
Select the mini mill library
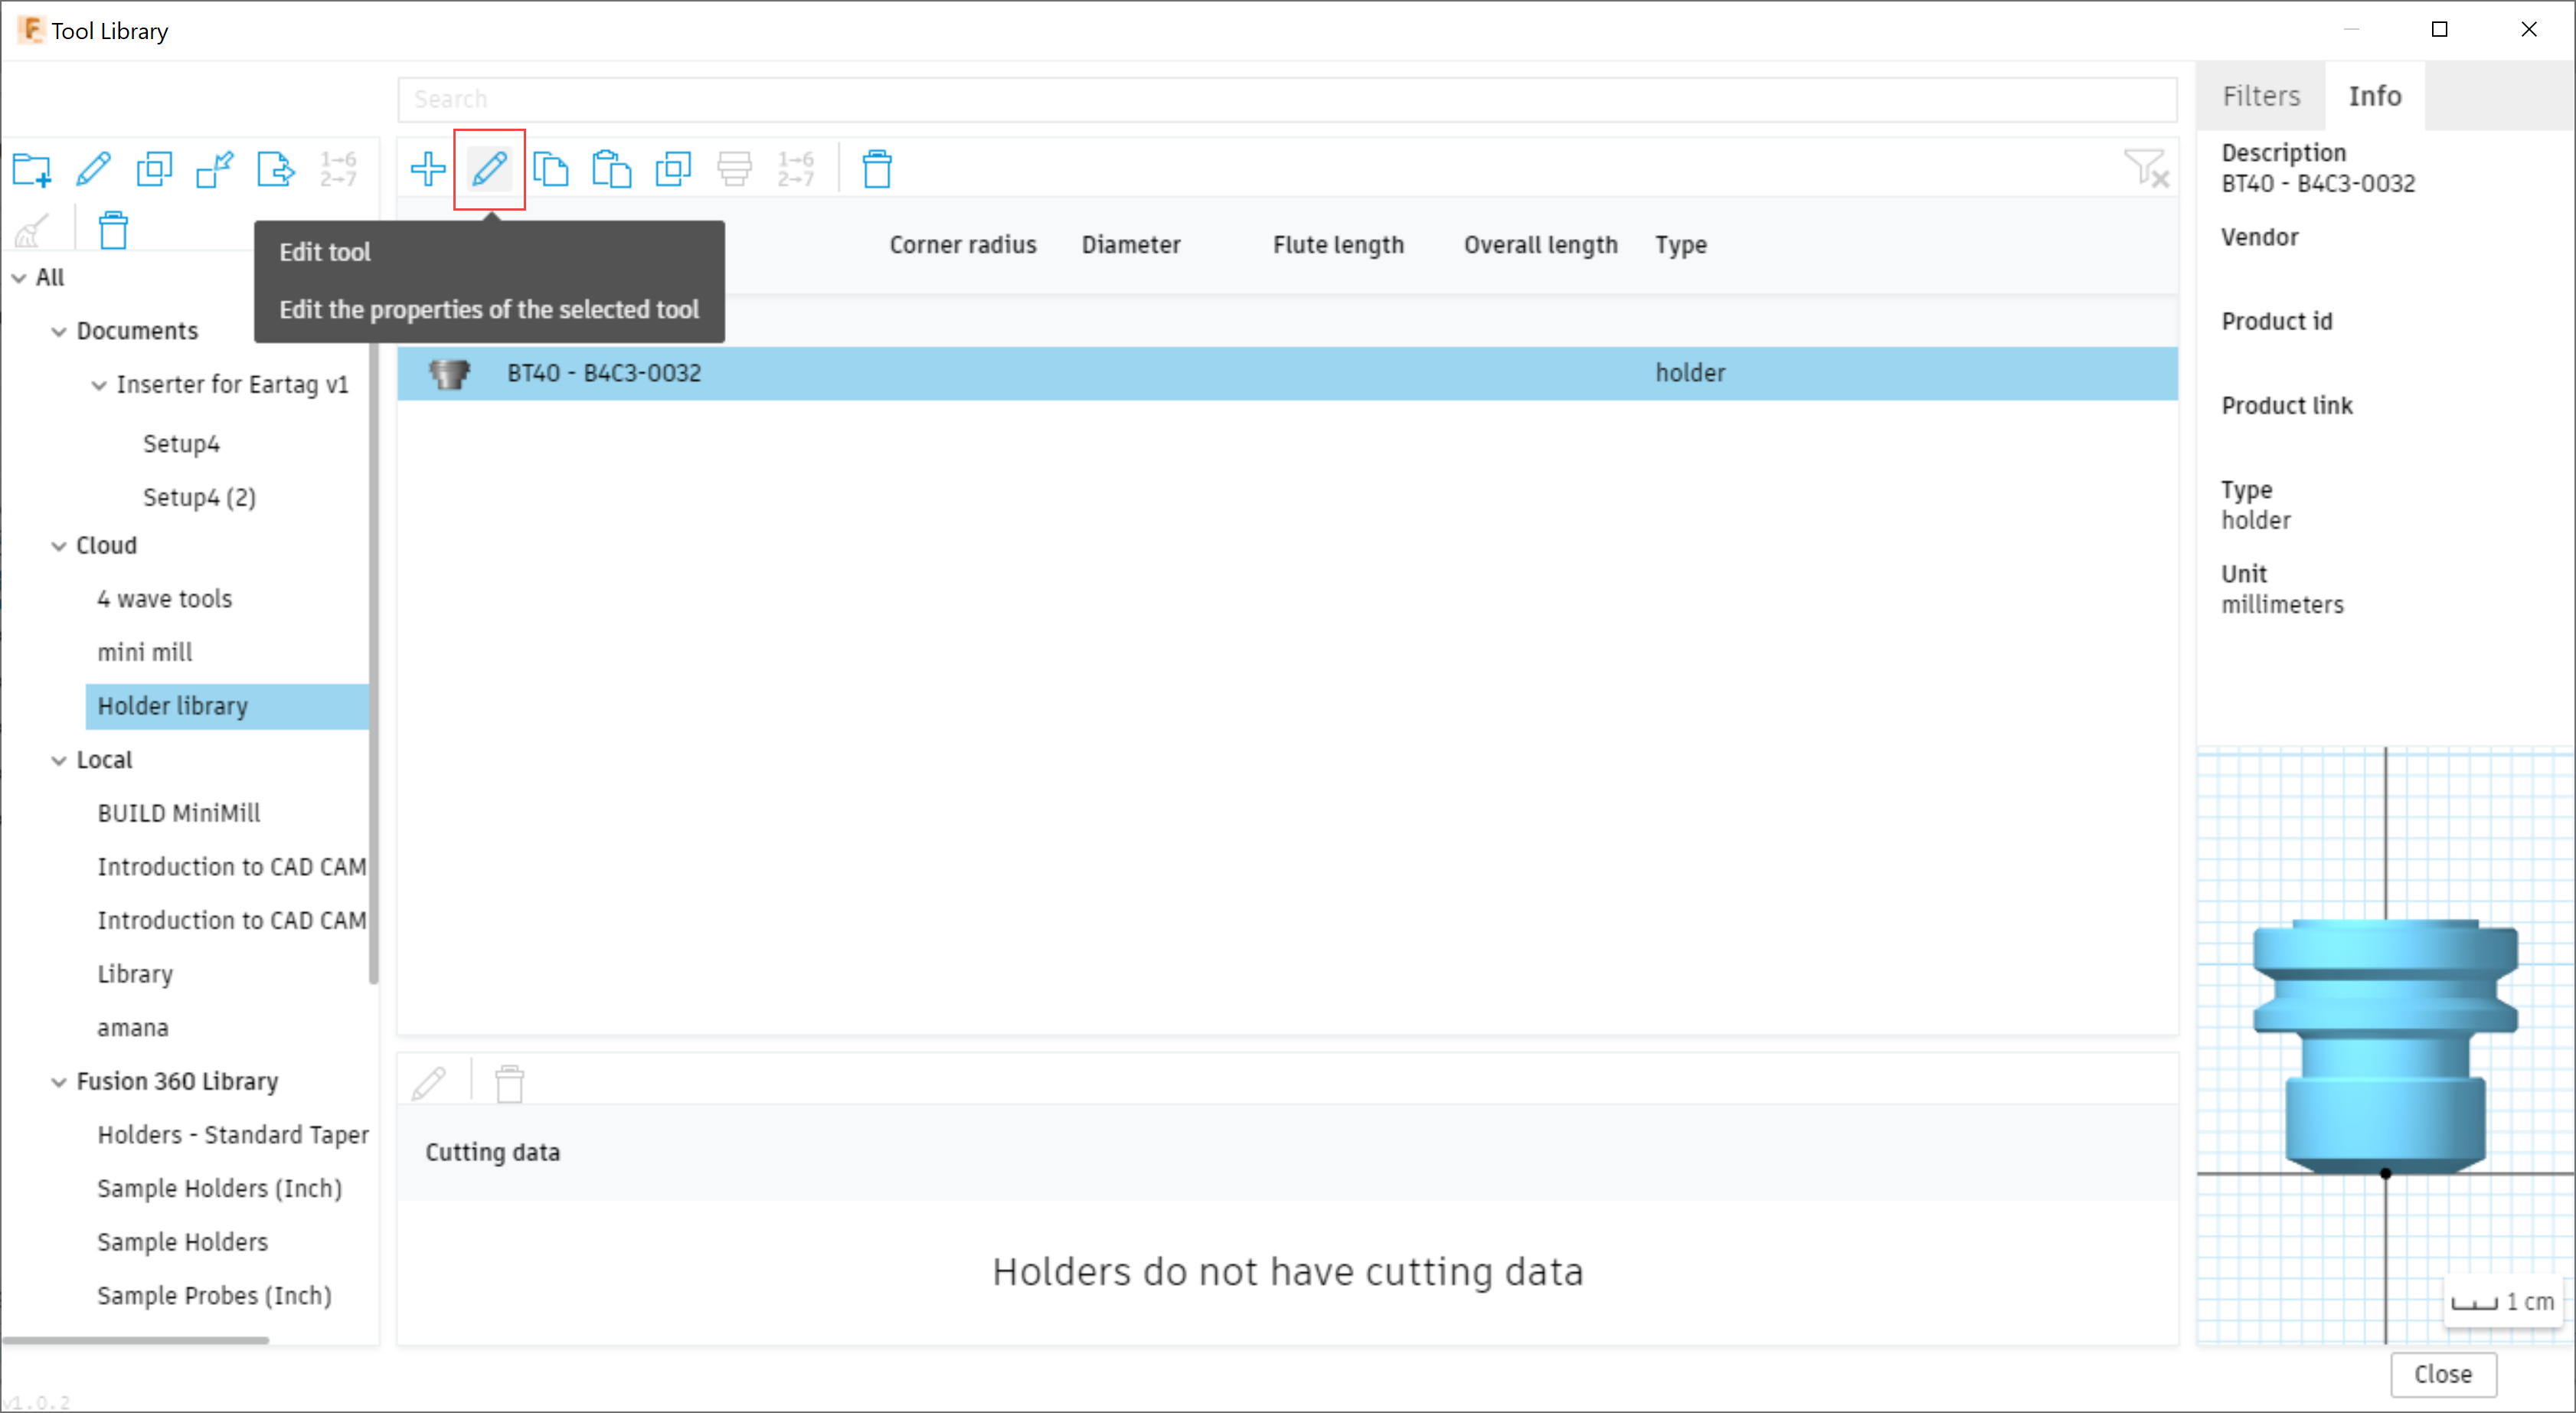click(145, 652)
